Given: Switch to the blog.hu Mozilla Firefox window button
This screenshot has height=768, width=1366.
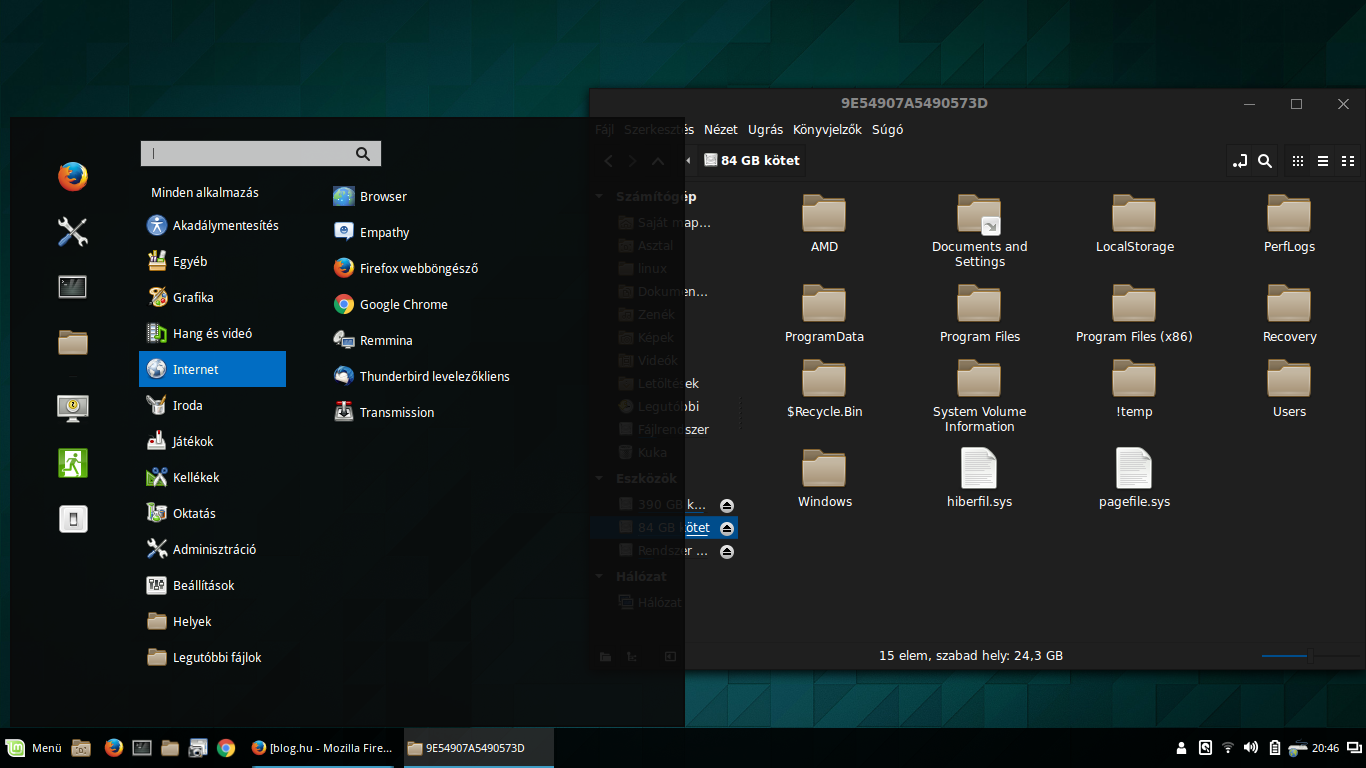Looking at the screenshot, I should tap(322, 748).
